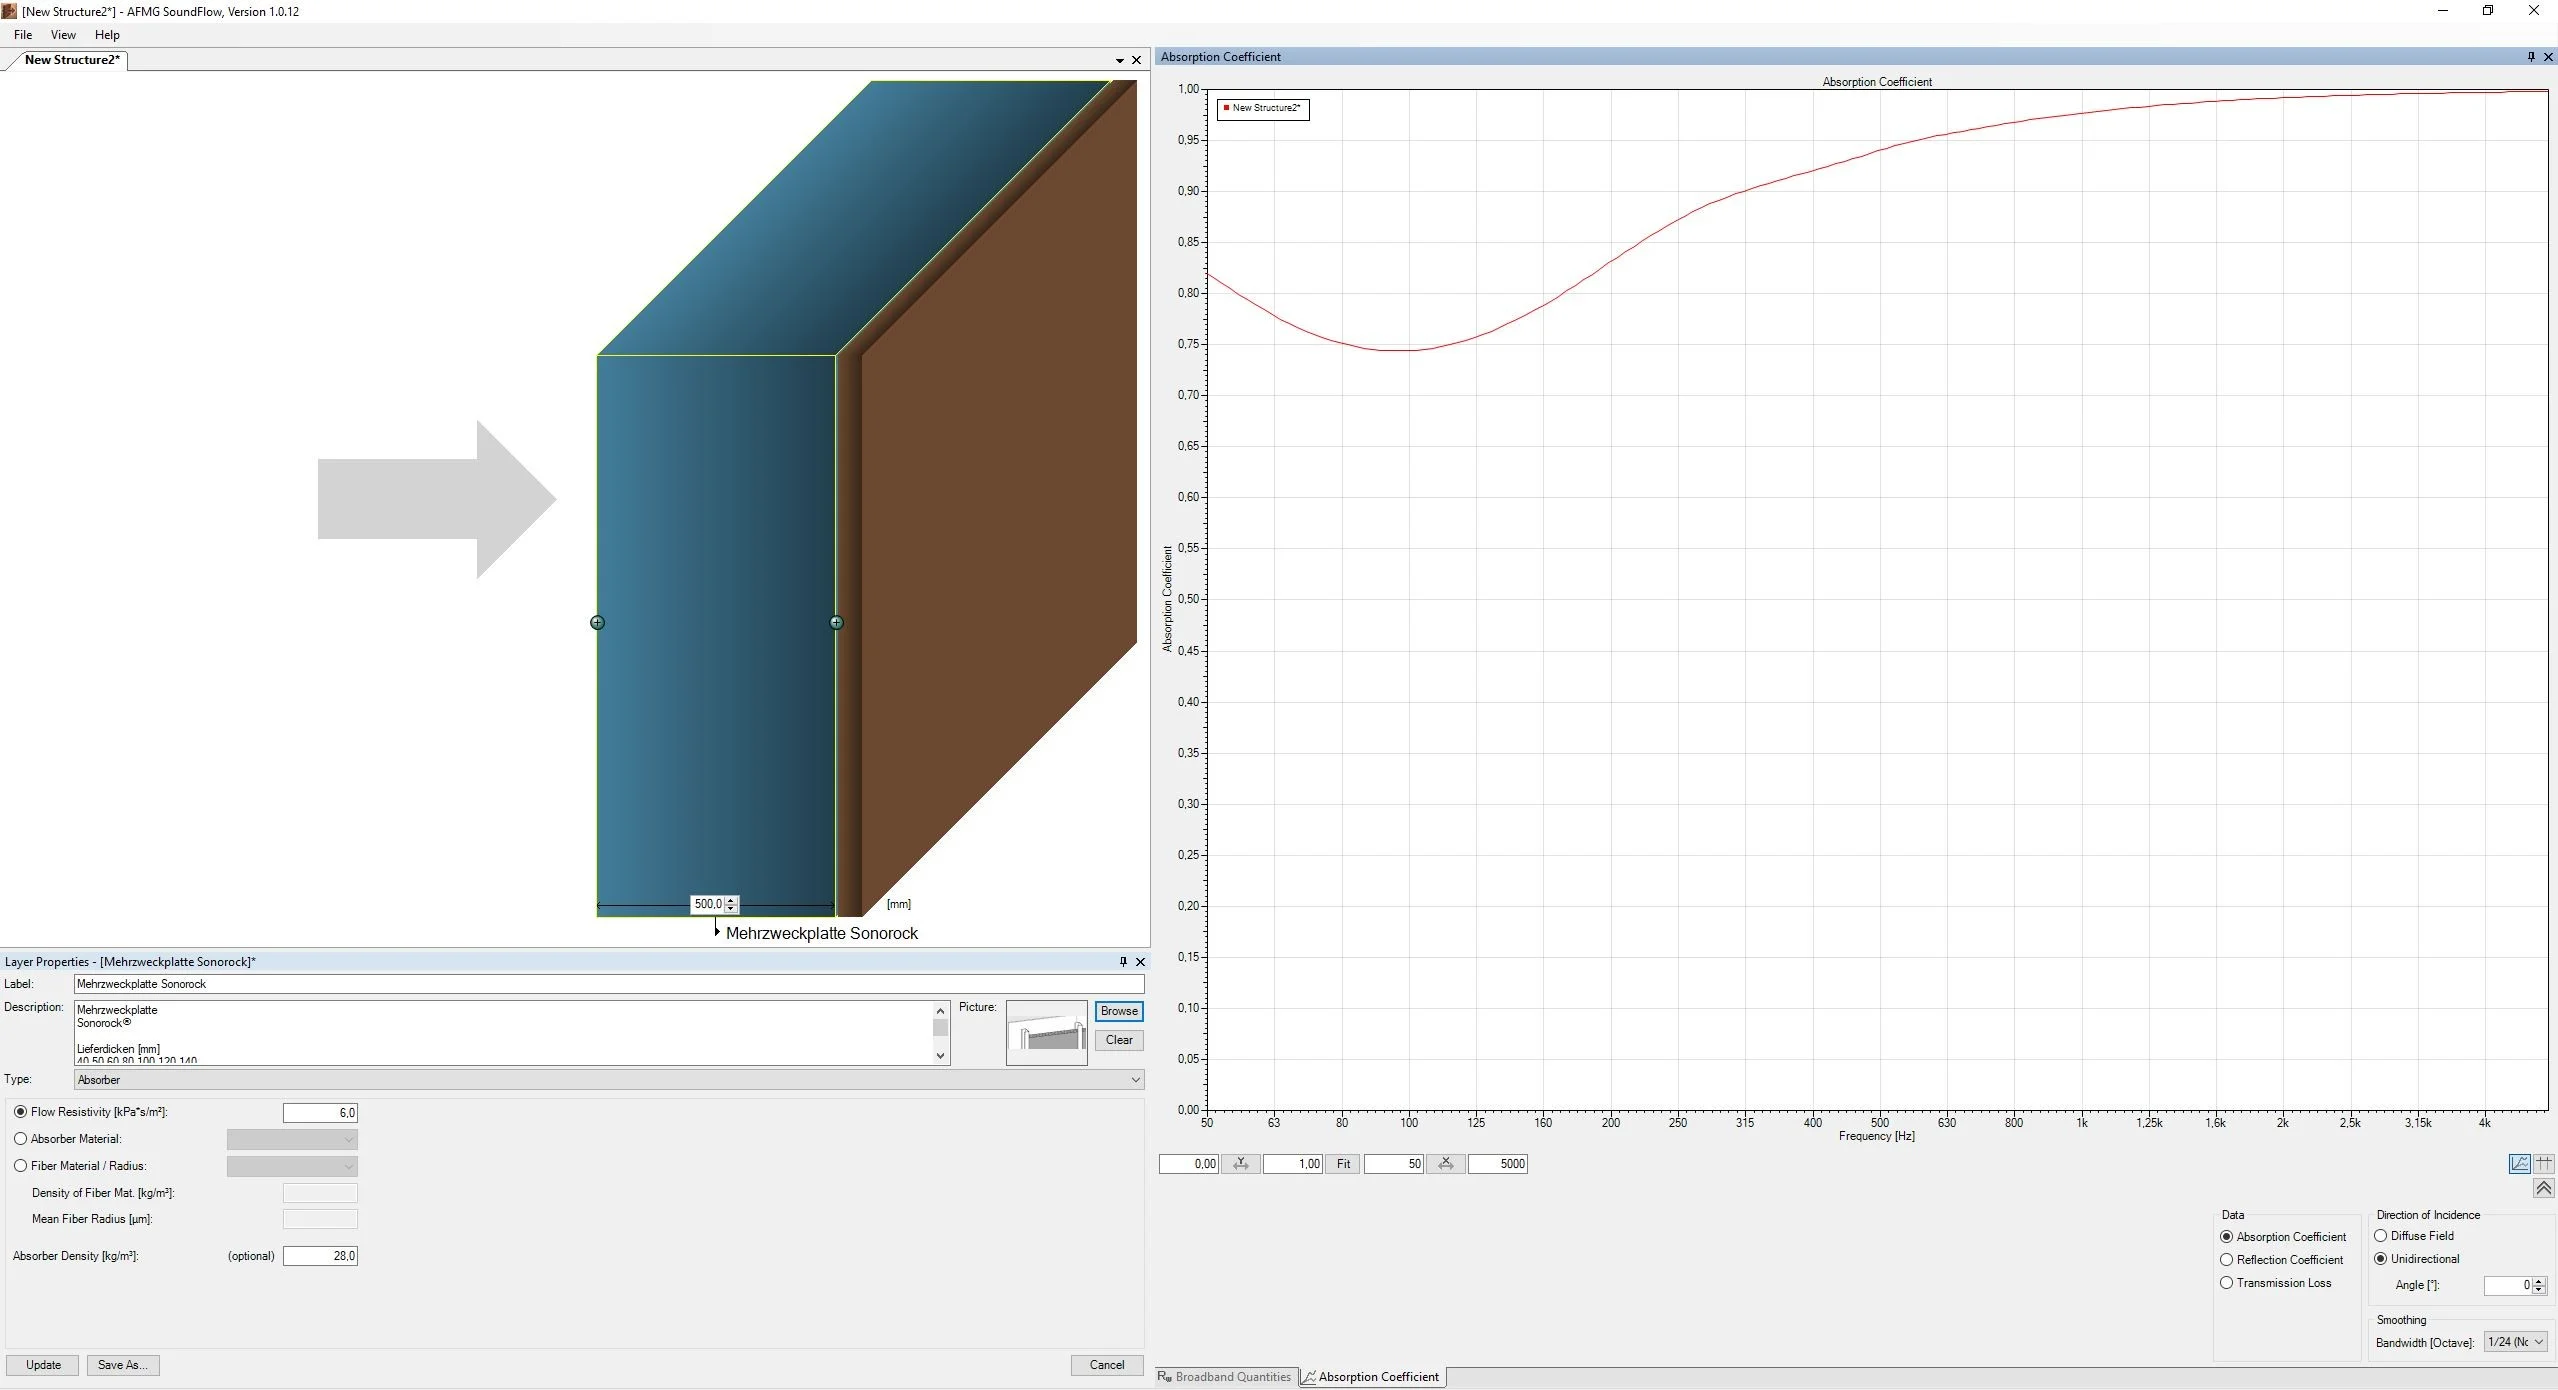The height and width of the screenshot is (1390, 2558).
Task: Click the Angle field spinner arrows
Action: pyautogui.click(x=2539, y=1286)
